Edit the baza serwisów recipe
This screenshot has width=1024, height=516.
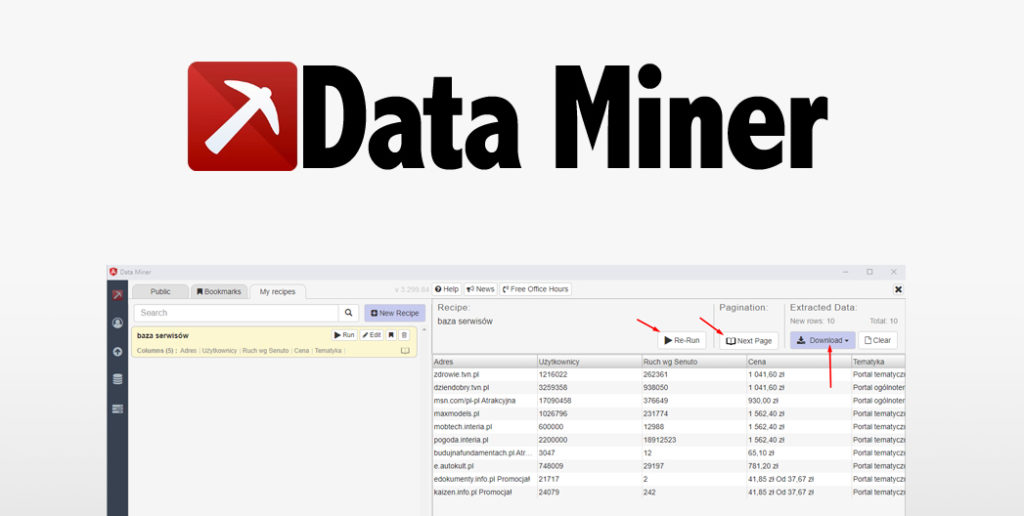click(x=372, y=335)
